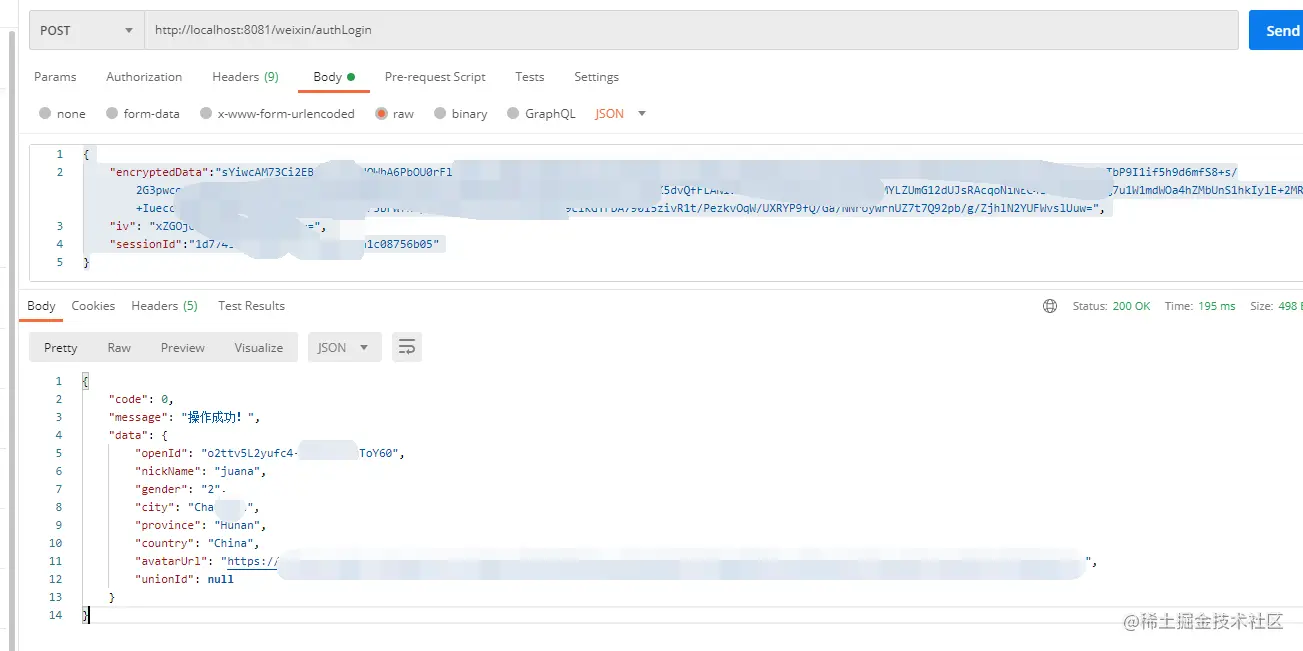This screenshot has height=651, width=1303.
Task: Open the orange JSON body format dropdown
Action: point(621,114)
